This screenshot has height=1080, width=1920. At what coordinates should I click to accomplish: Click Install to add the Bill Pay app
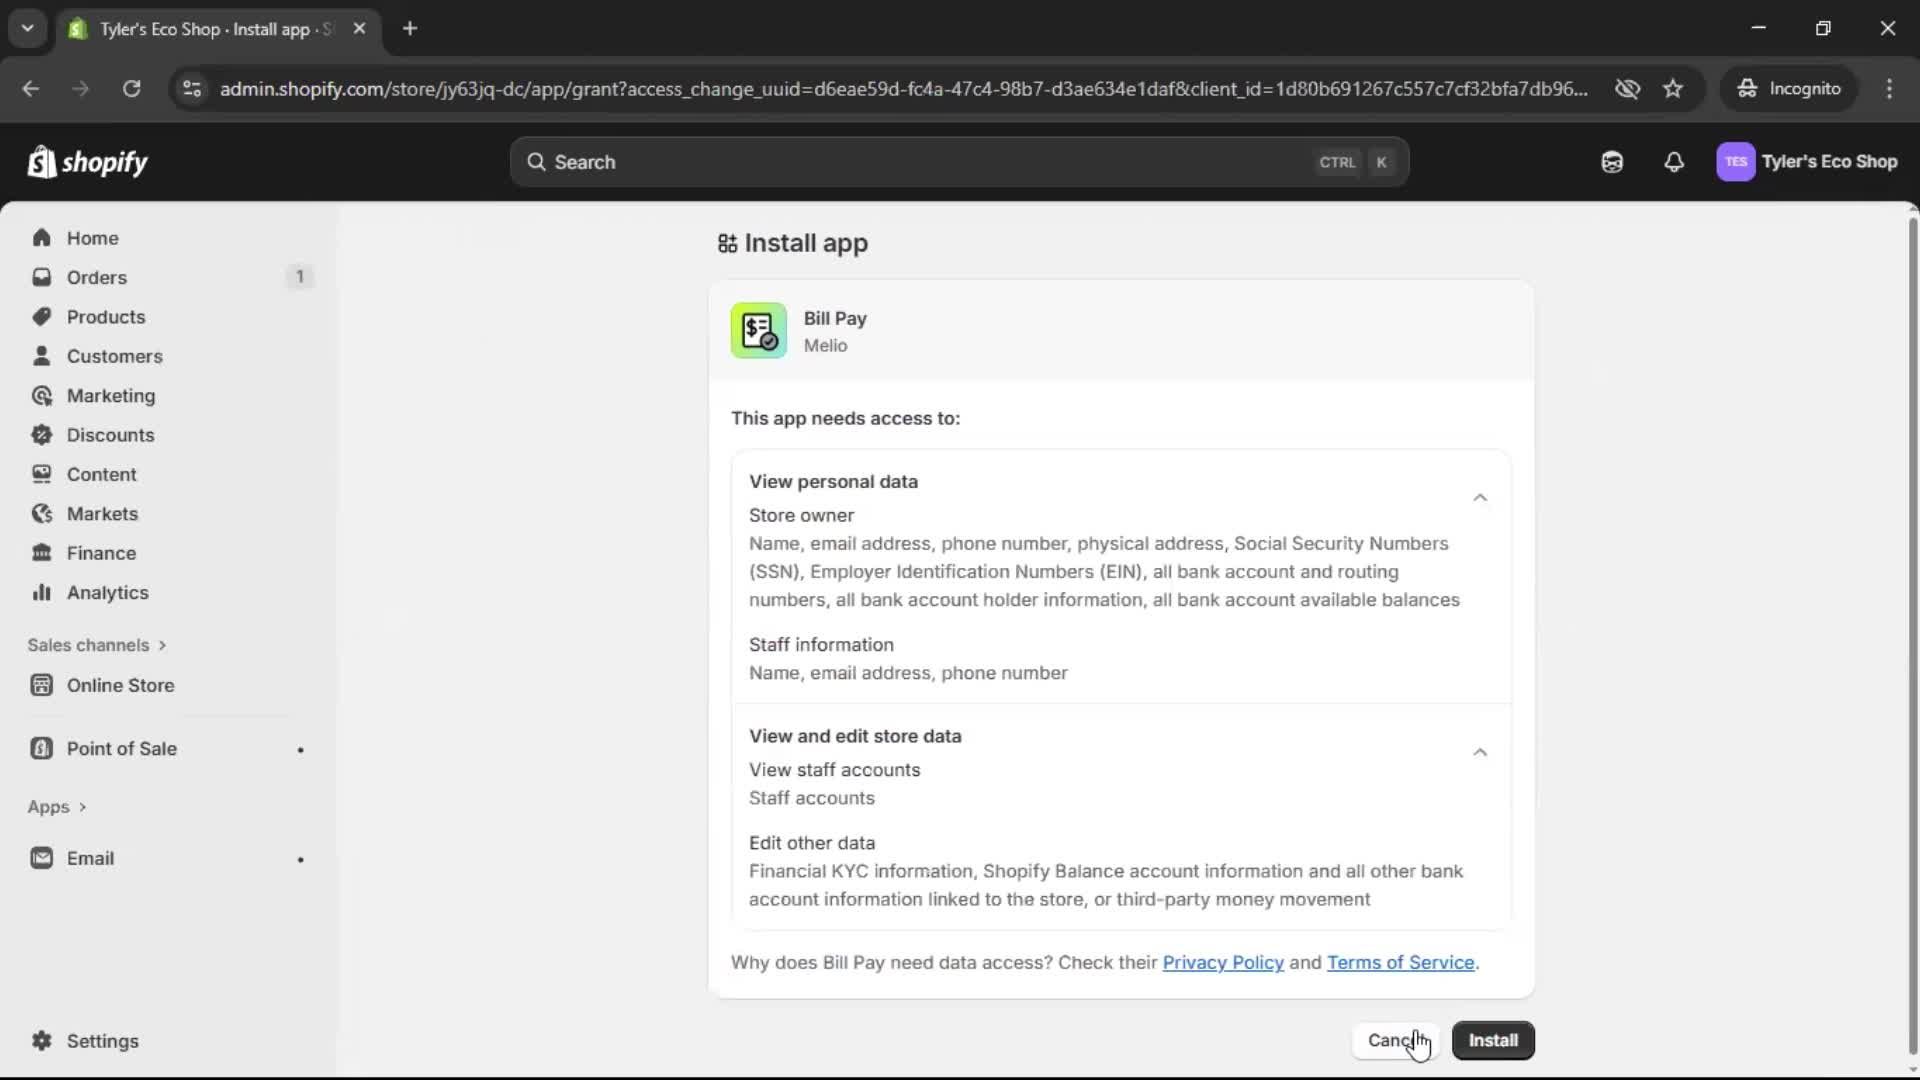1493,1040
